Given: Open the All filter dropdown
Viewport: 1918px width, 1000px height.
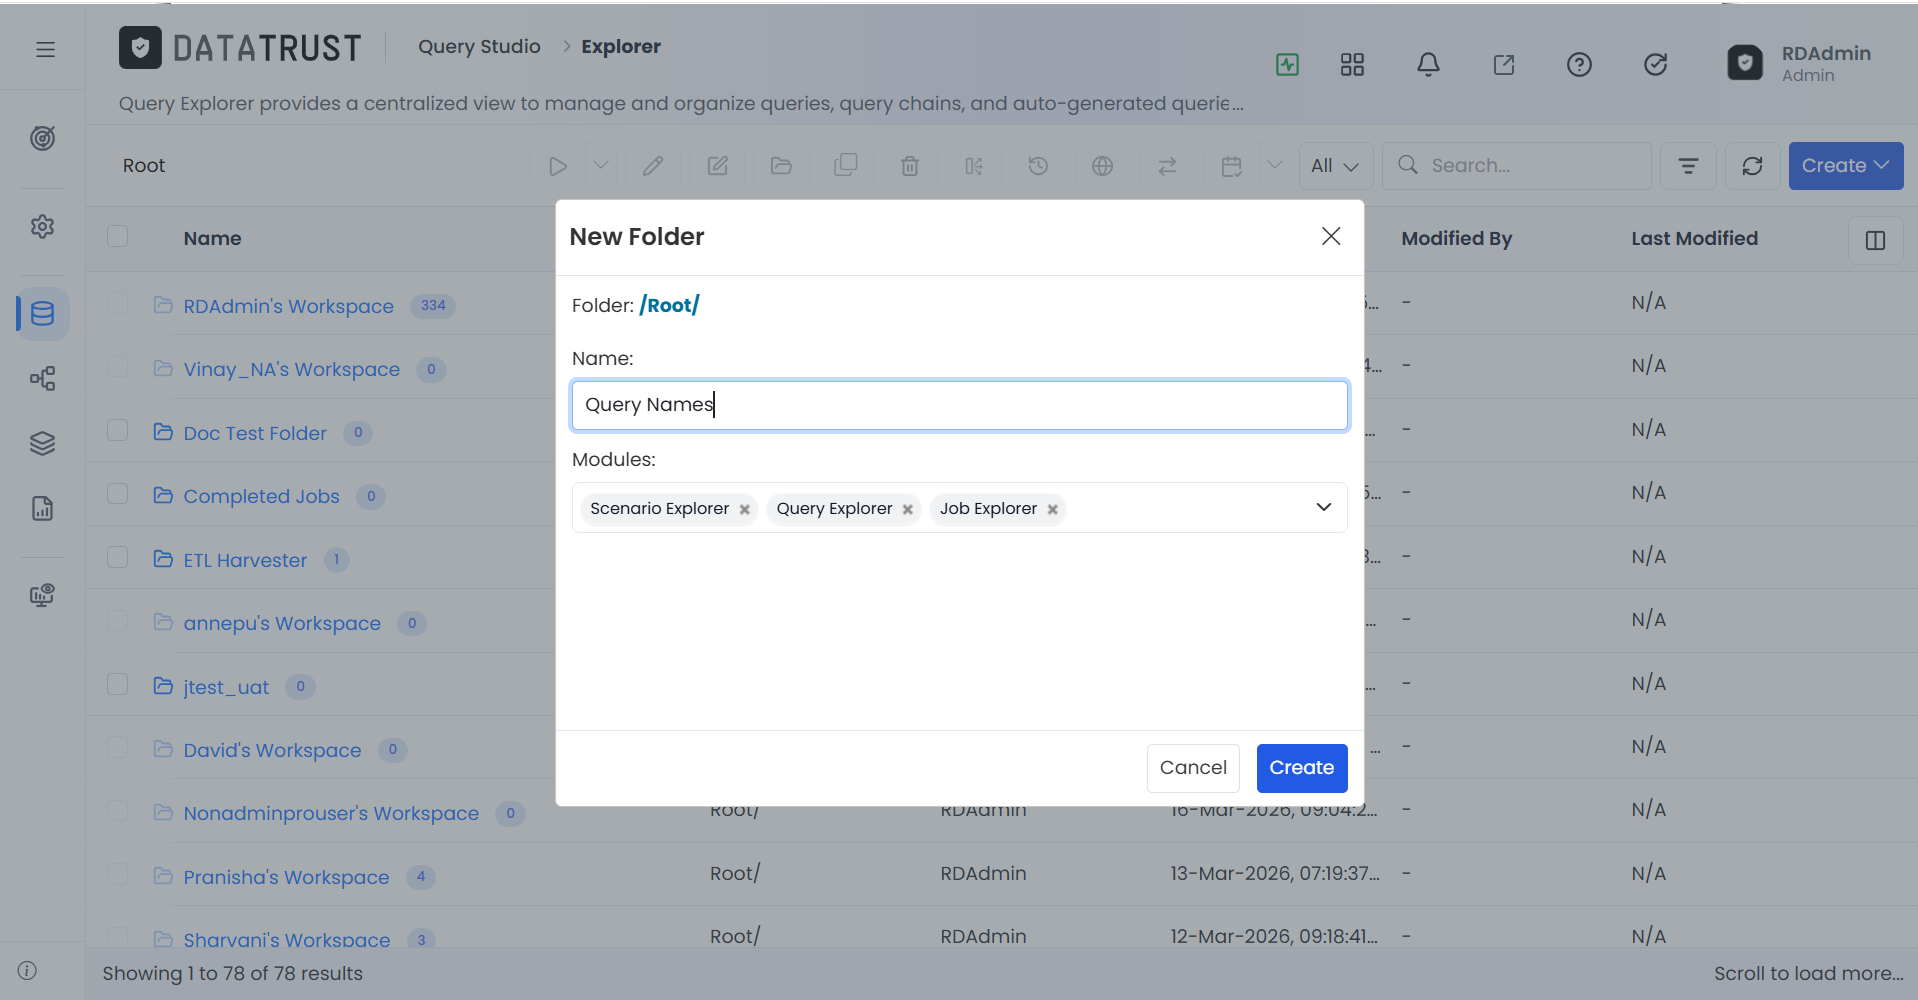Looking at the screenshot, I should click(1335, 166).
